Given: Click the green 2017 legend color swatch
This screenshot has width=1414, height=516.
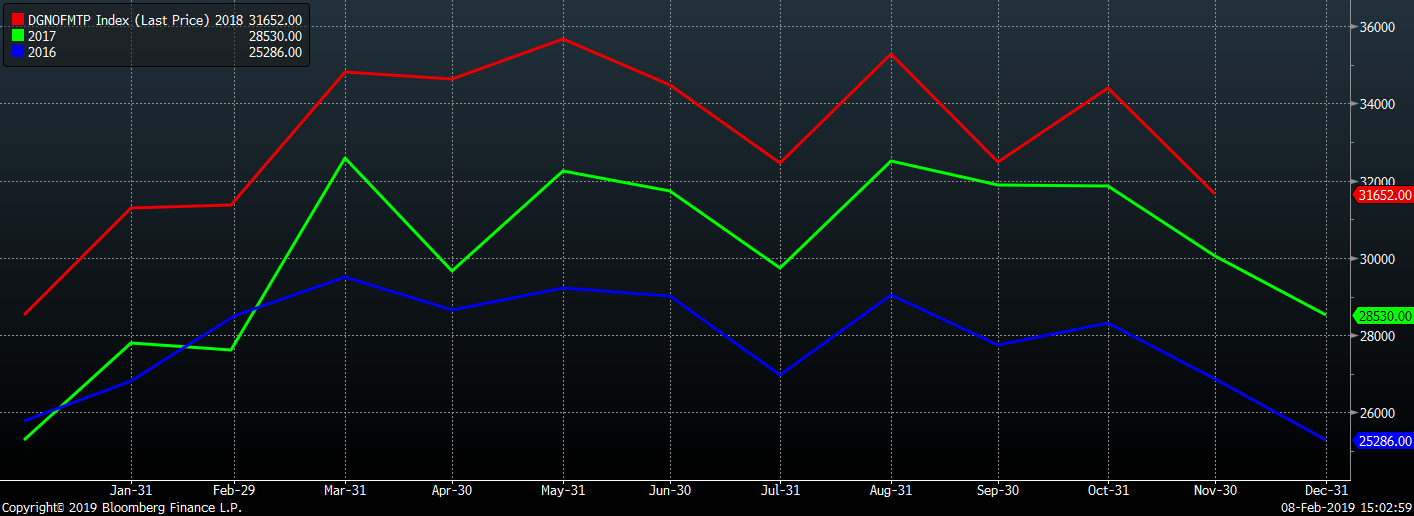Looking at the screenshot, I should (17, 36).
